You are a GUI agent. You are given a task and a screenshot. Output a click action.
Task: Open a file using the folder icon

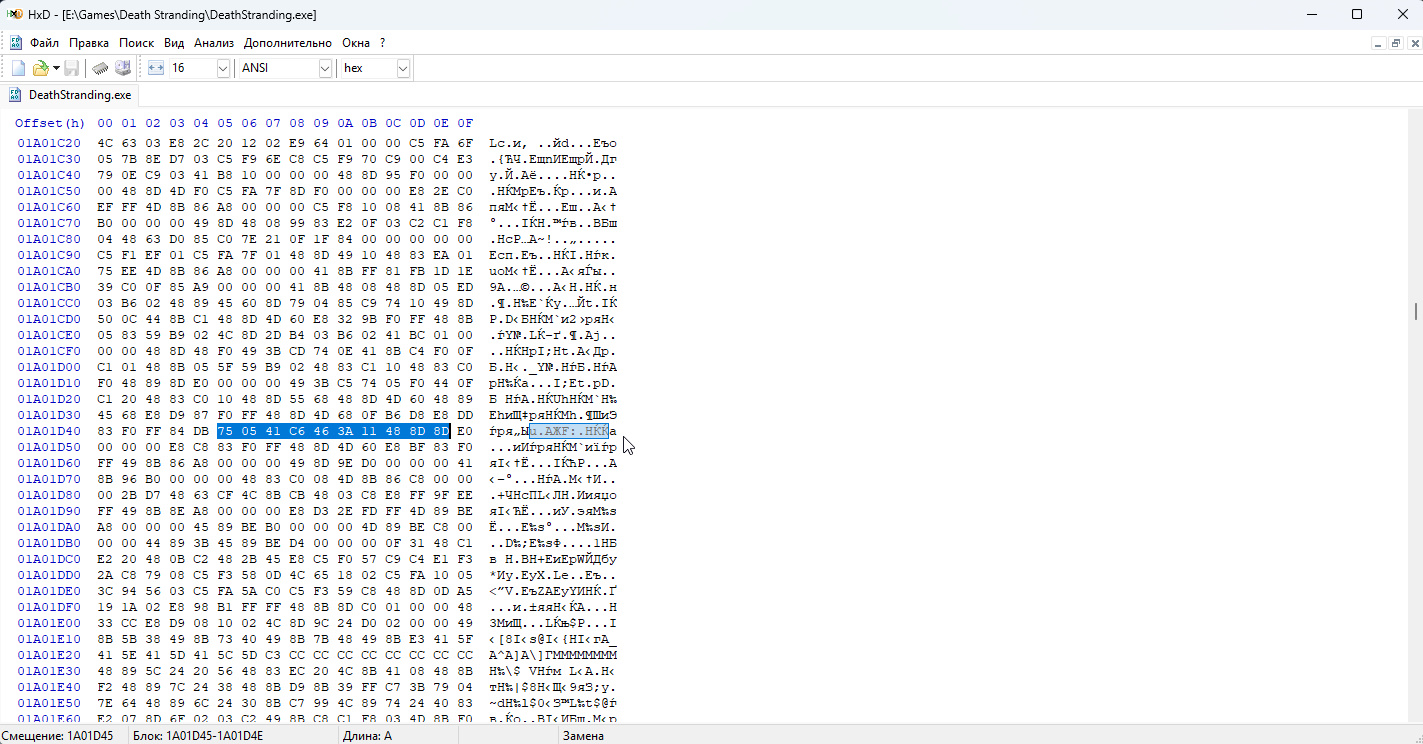click(x=41, y=68)
